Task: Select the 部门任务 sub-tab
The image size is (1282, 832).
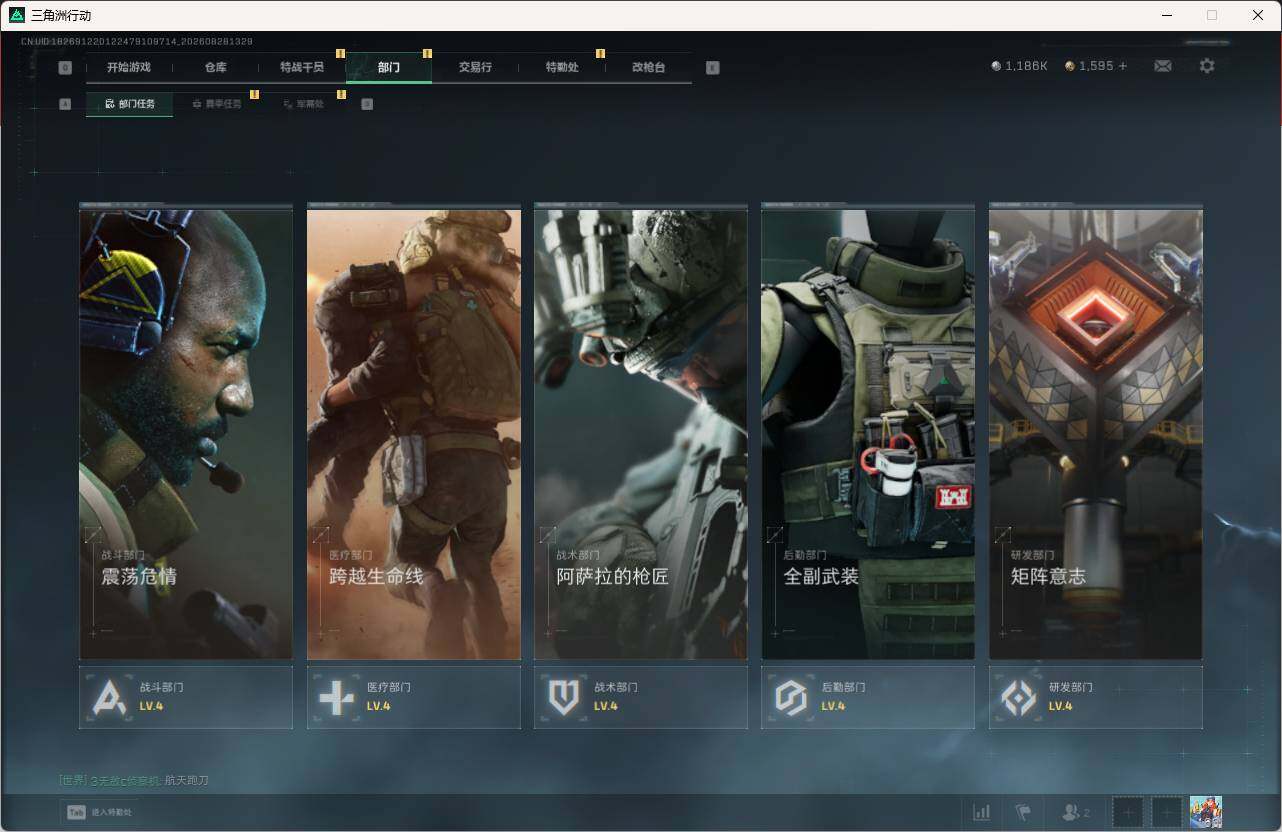Action: click(129, 104)
